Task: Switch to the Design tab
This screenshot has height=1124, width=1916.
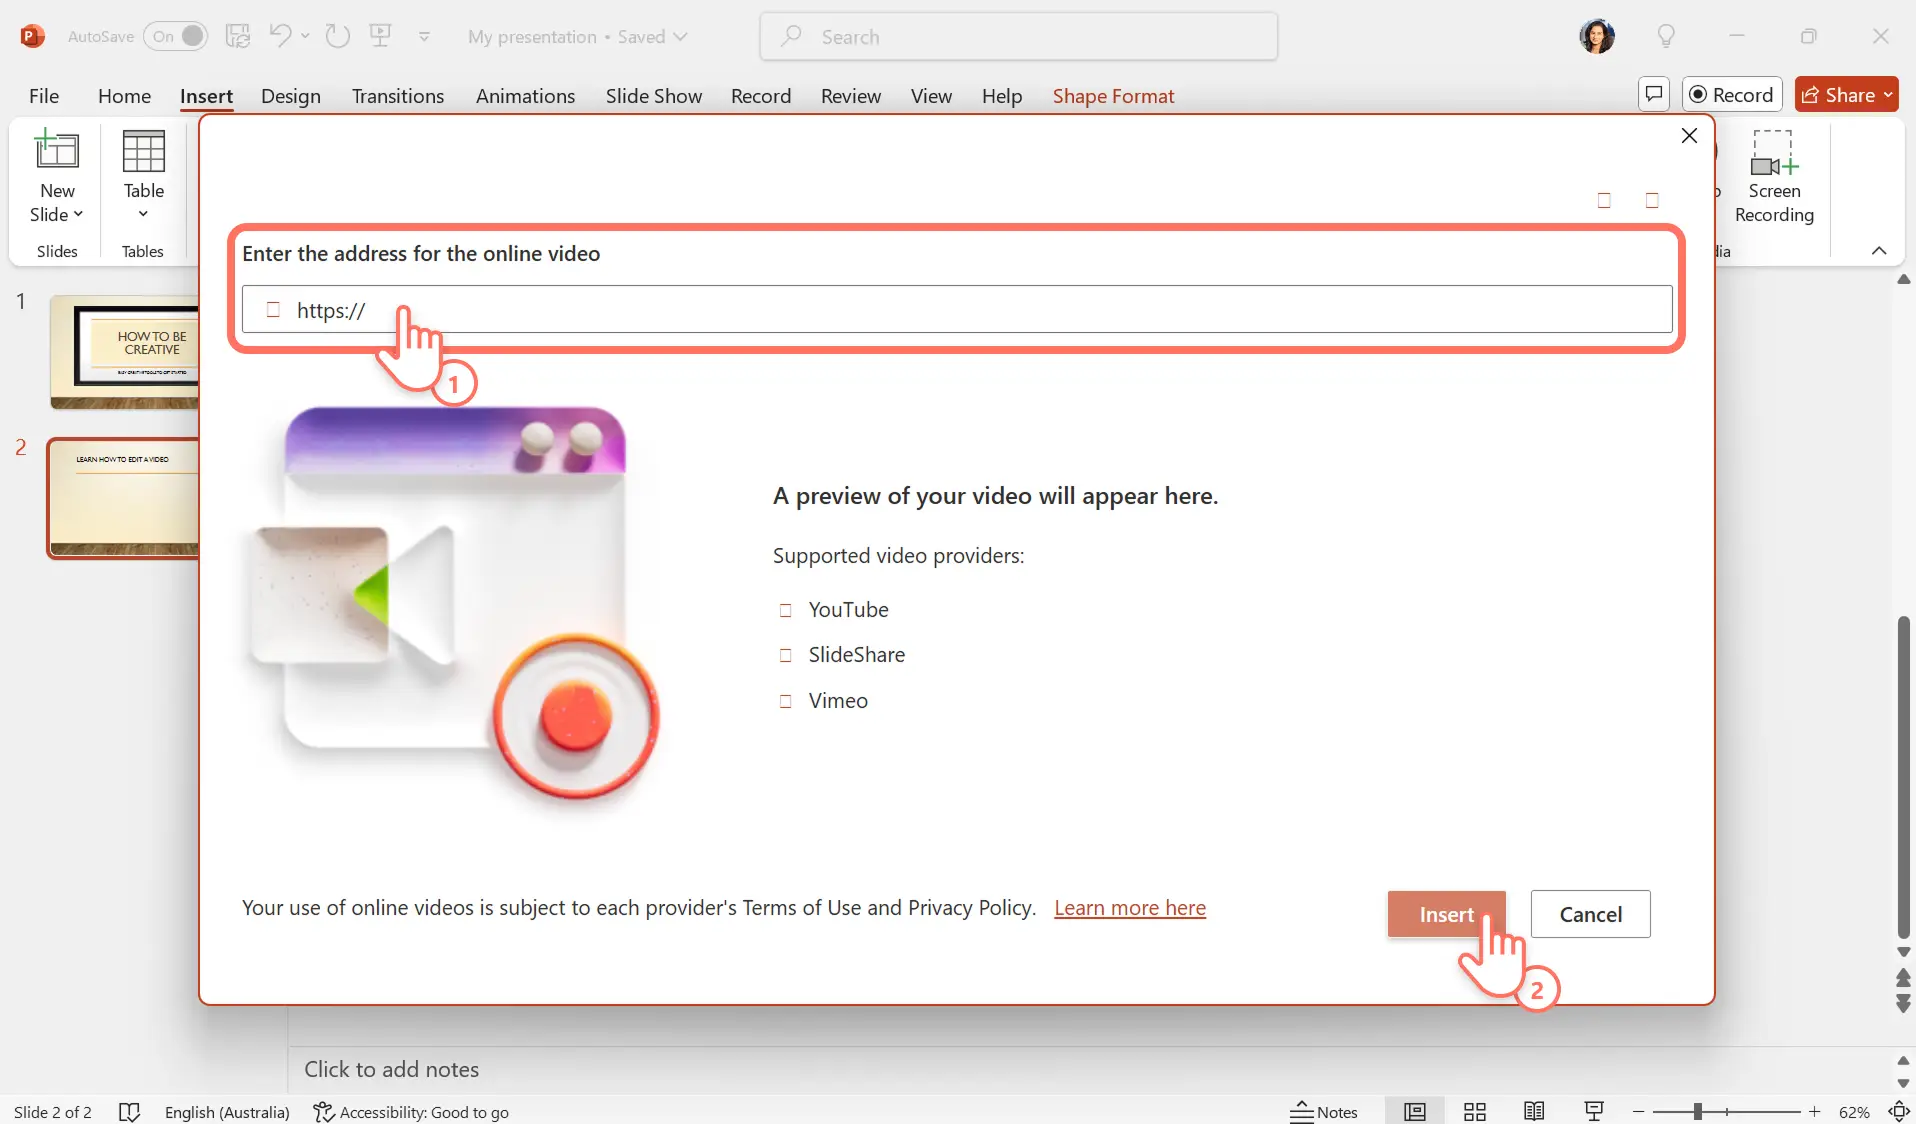Action: pyautogui.click(x=290, y=96)
